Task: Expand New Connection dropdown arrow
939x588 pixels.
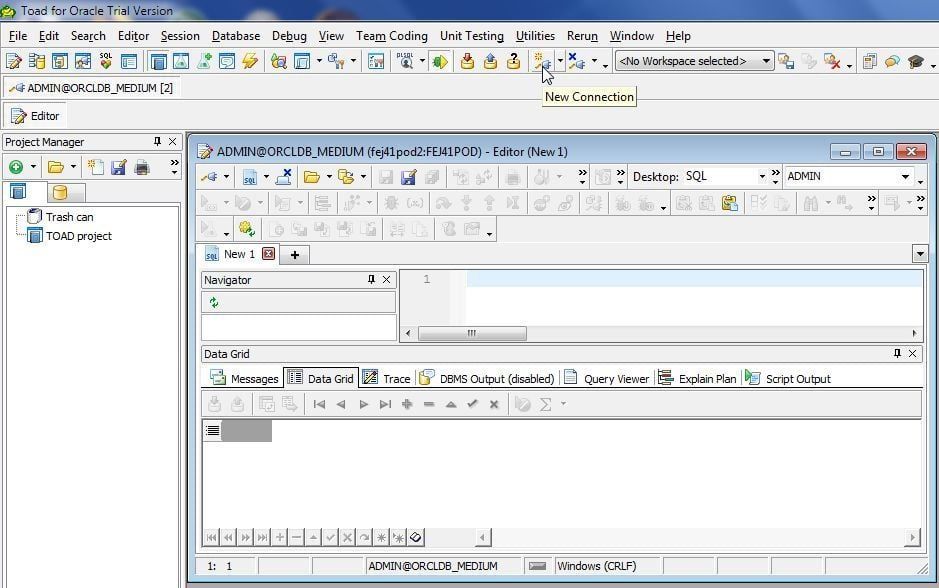Action: tap(560, 60)
